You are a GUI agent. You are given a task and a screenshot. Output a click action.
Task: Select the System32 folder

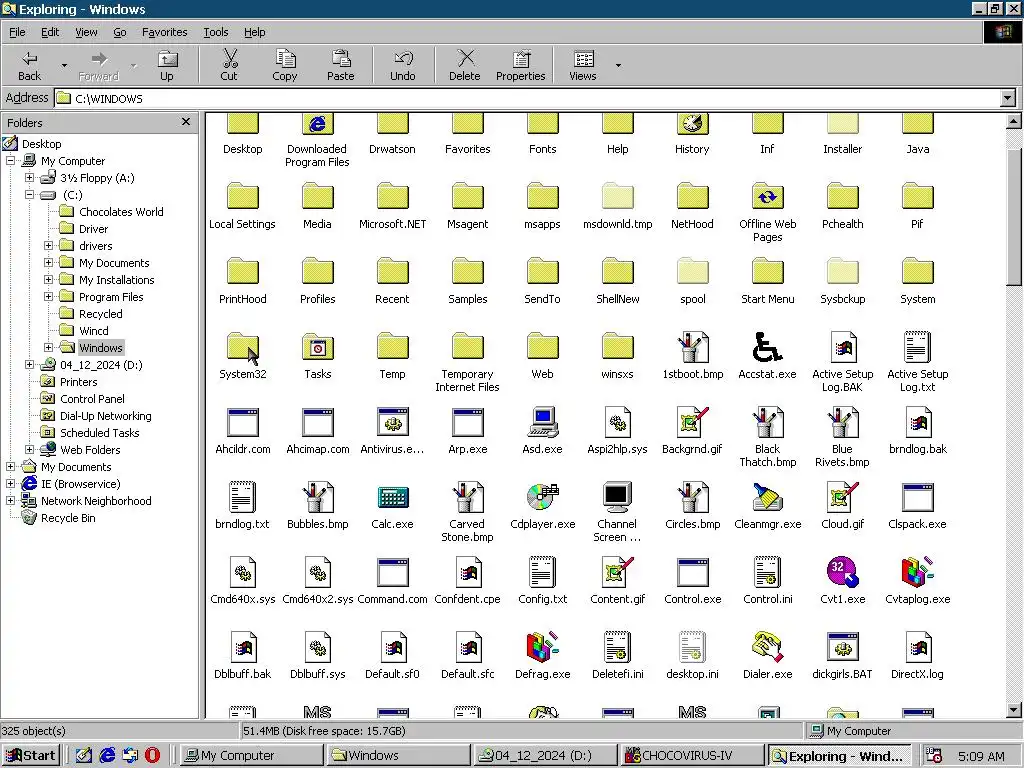[x=243, y=347]
